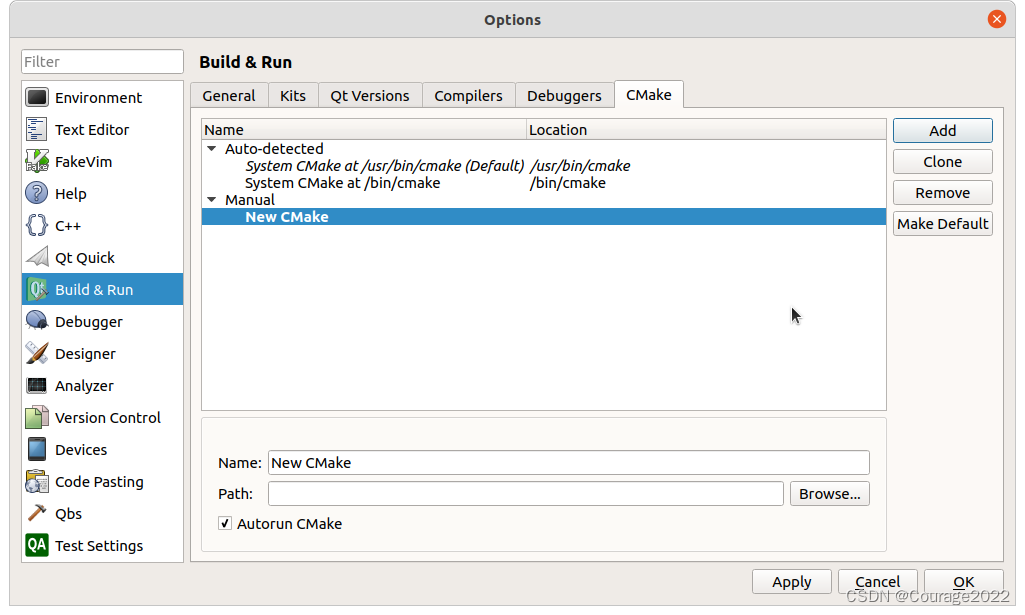Select Debugger label in category list
Image resolution: width=1025 pixels, height=615 pixels.
click(x=89, y=322)
